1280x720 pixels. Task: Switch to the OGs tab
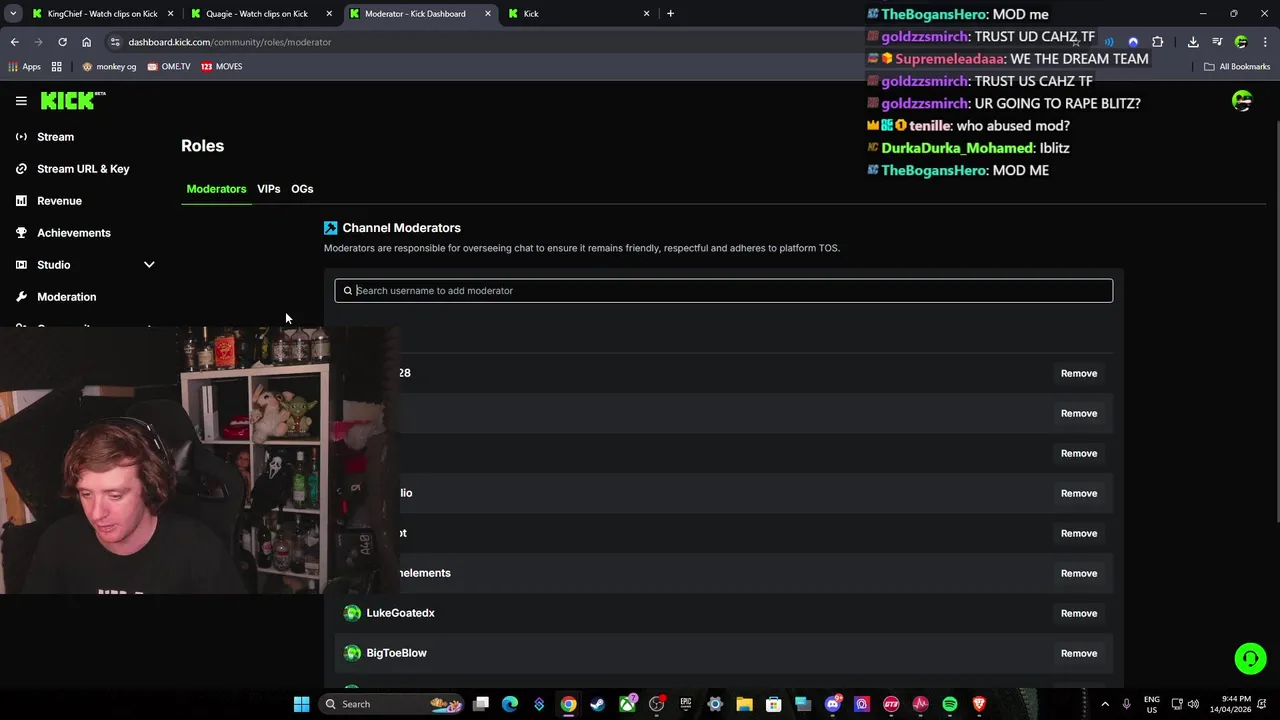pyautogui.click(x=302, y=189)
